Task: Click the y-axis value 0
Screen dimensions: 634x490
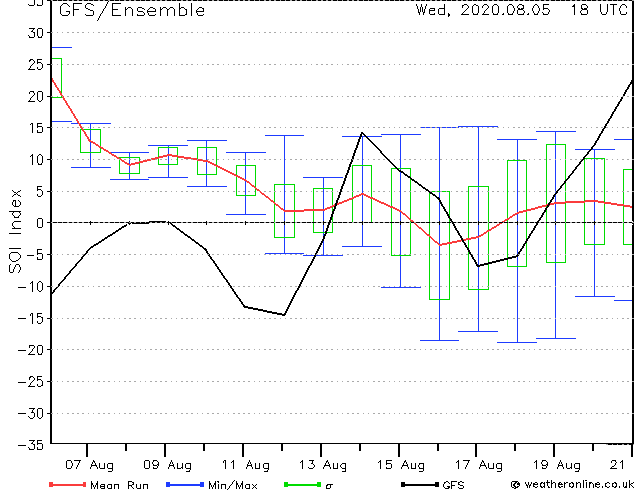Action: 40,223
